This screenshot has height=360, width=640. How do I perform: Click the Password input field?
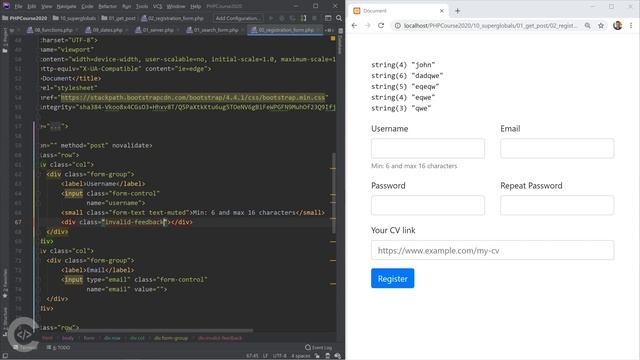click(428, 205)
